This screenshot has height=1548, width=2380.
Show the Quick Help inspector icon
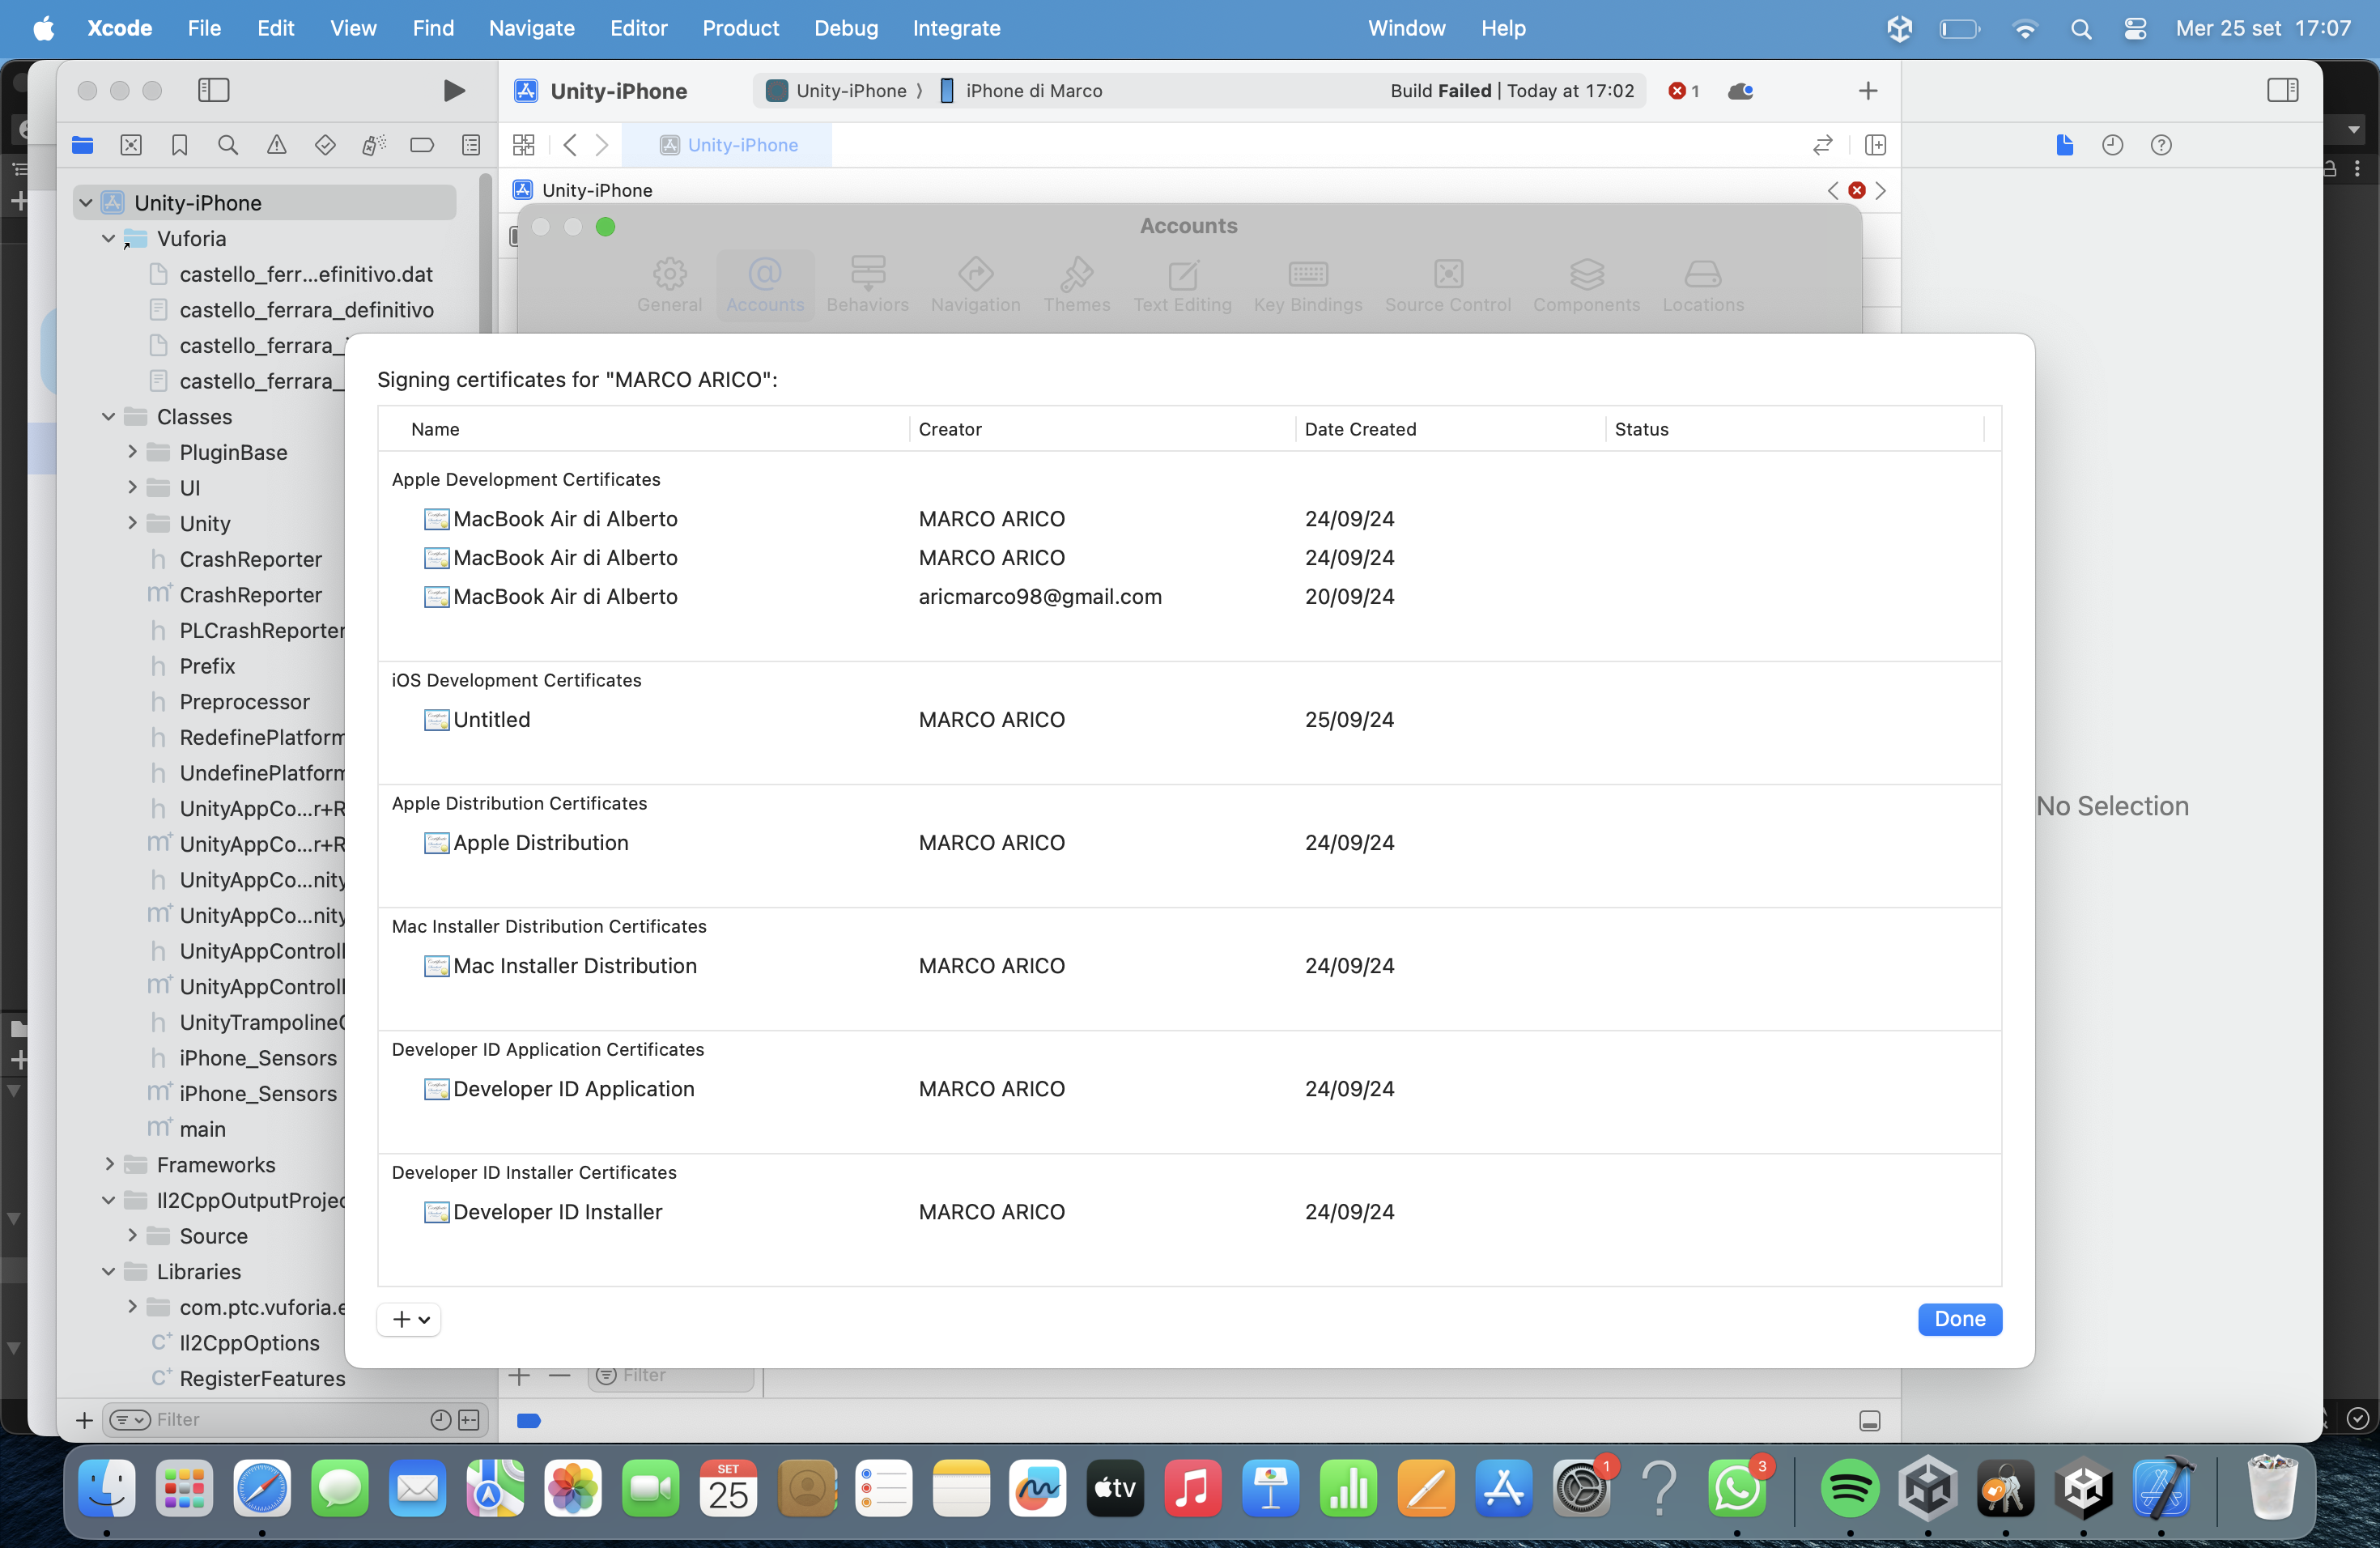(x=2161, y=145)
